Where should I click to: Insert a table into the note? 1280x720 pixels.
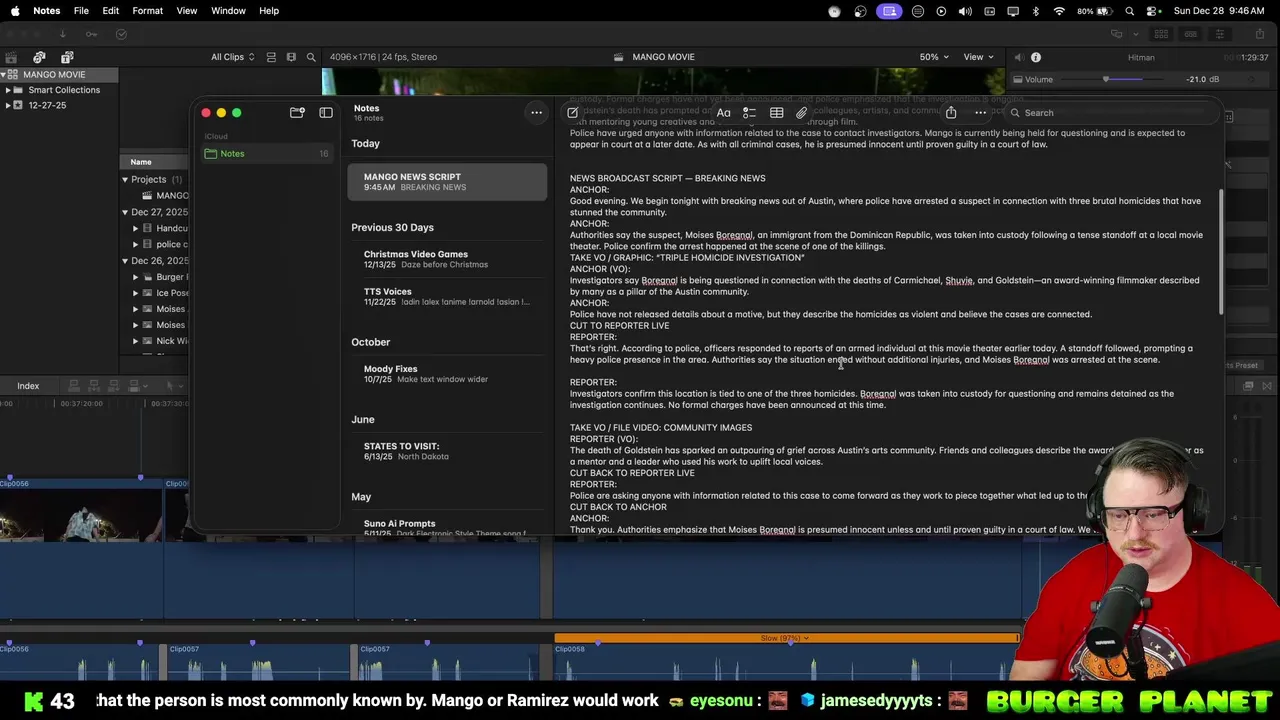776,113
